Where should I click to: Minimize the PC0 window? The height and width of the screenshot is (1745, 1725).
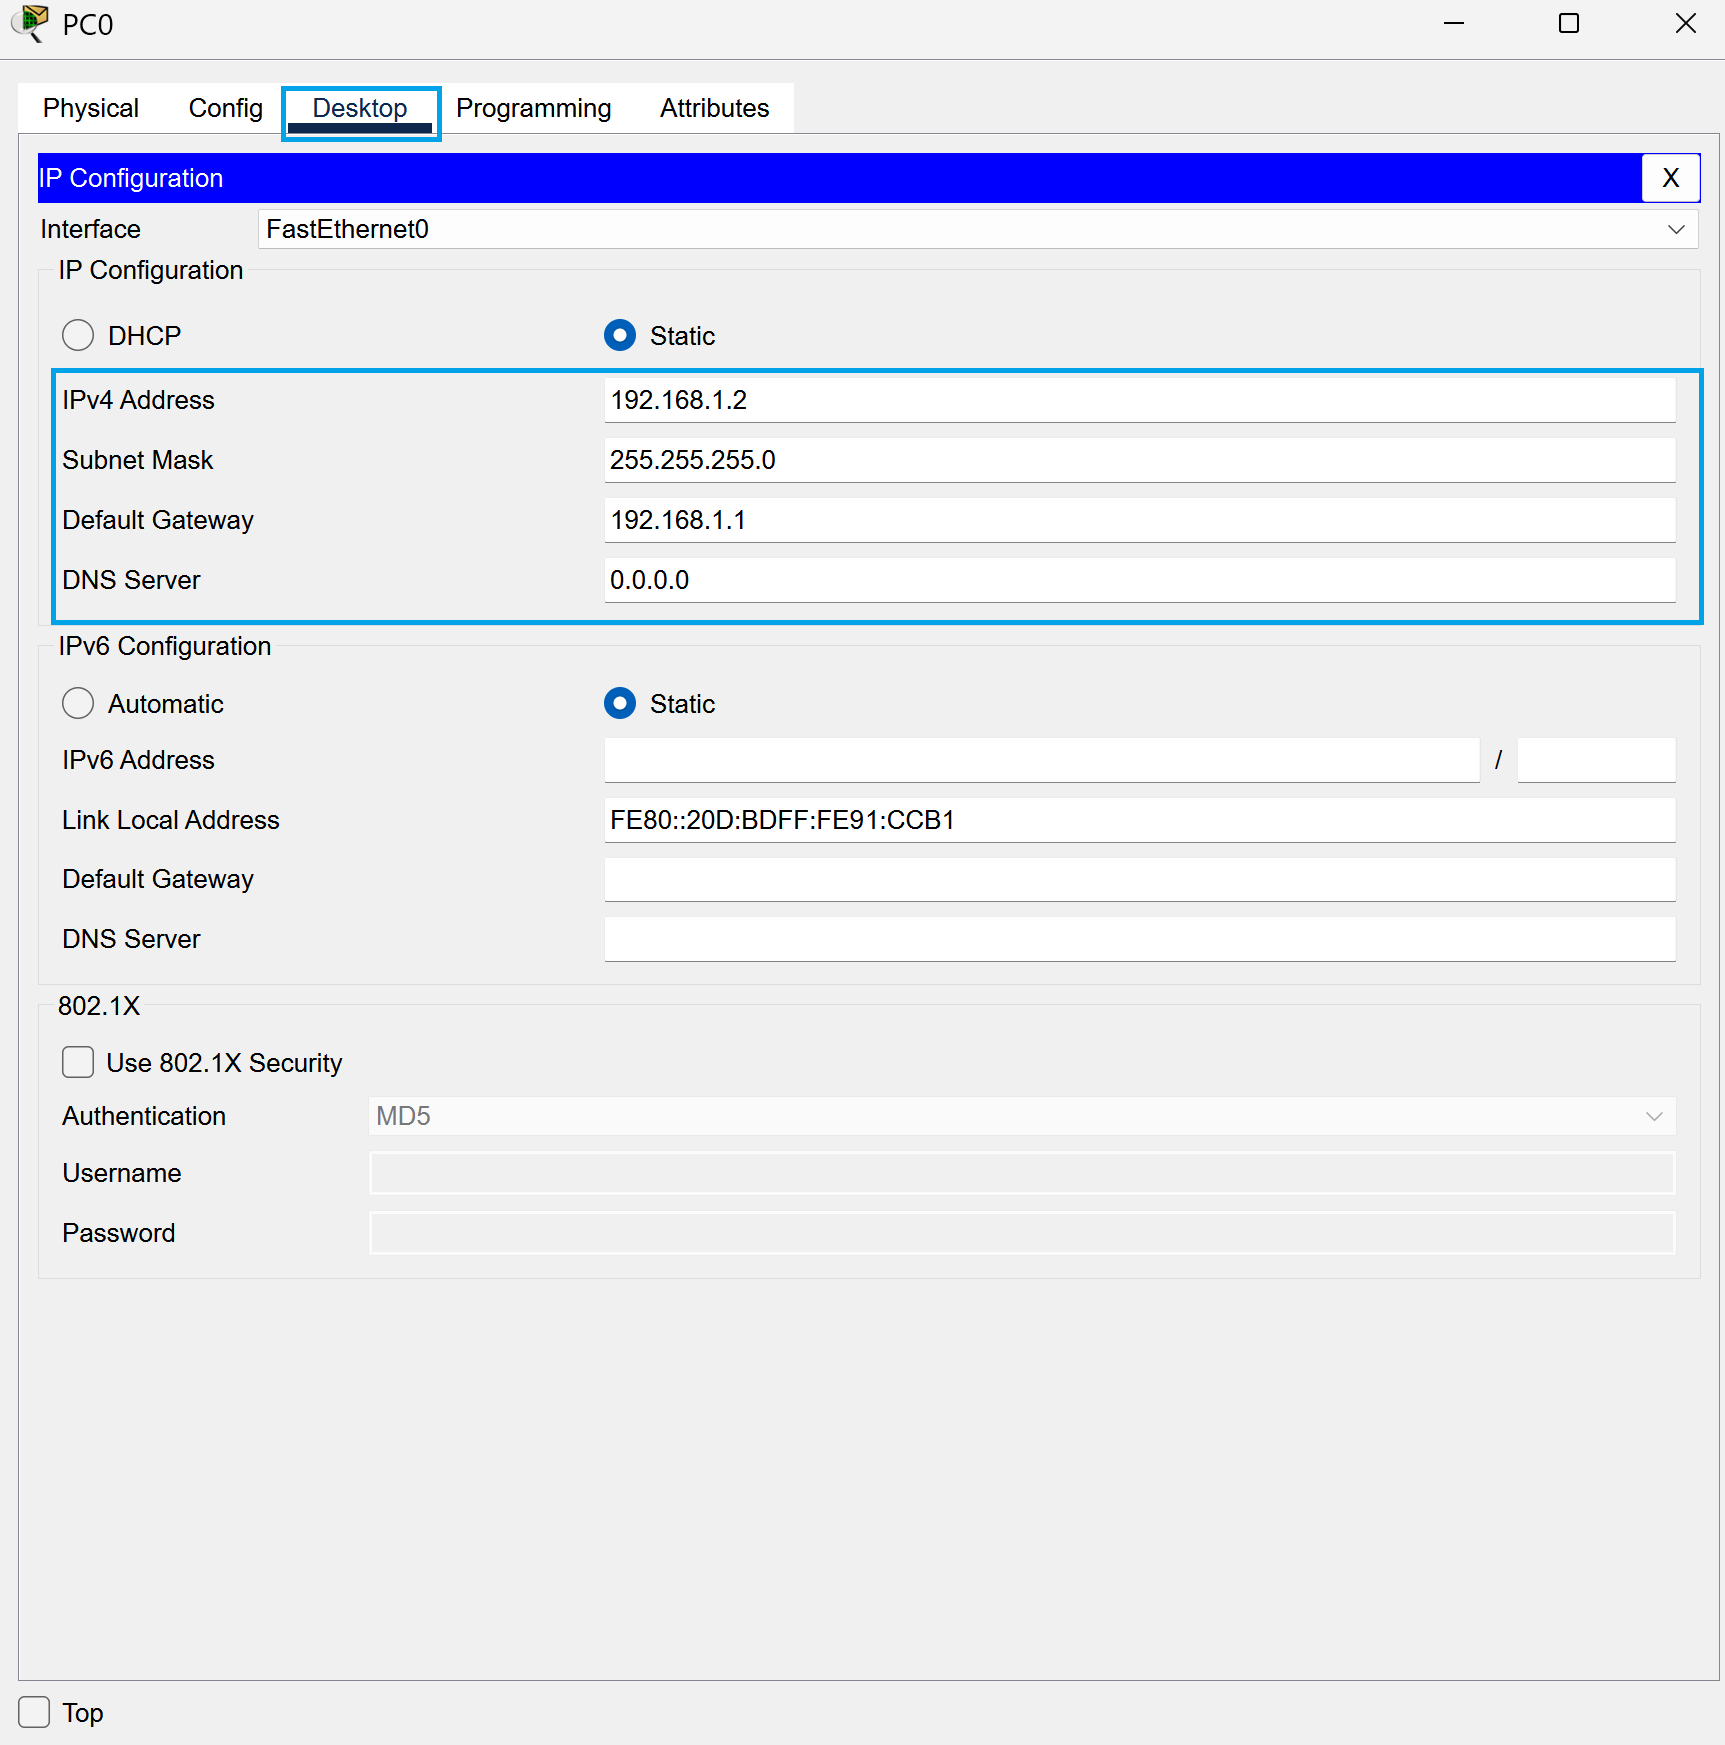[x=1454, y=23]
